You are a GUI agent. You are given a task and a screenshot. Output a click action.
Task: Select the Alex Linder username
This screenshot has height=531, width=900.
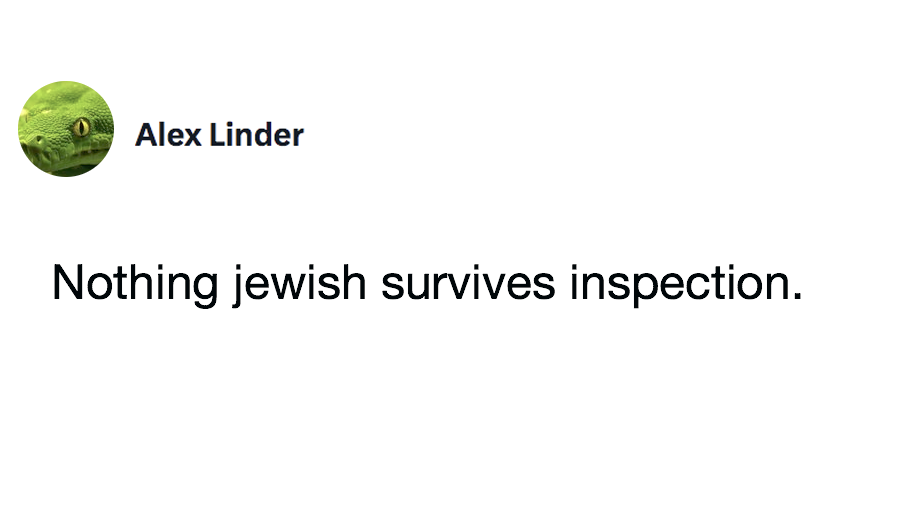pyautogui.click(x=219, y=134)
